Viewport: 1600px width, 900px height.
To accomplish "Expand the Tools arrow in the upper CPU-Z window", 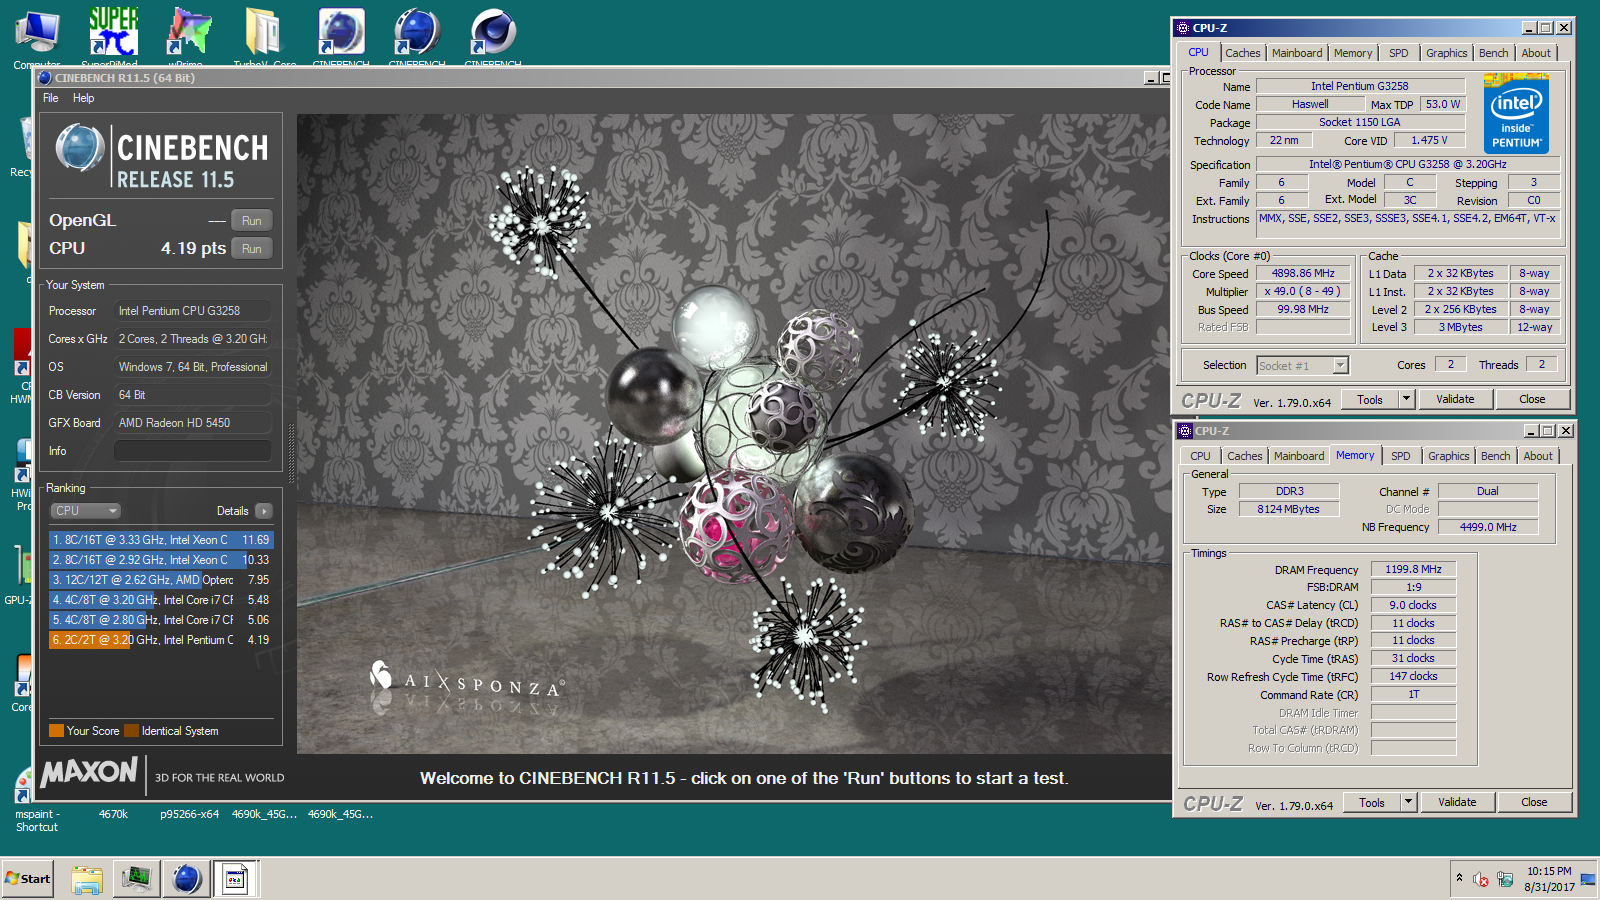I will tap(1406, 400).
